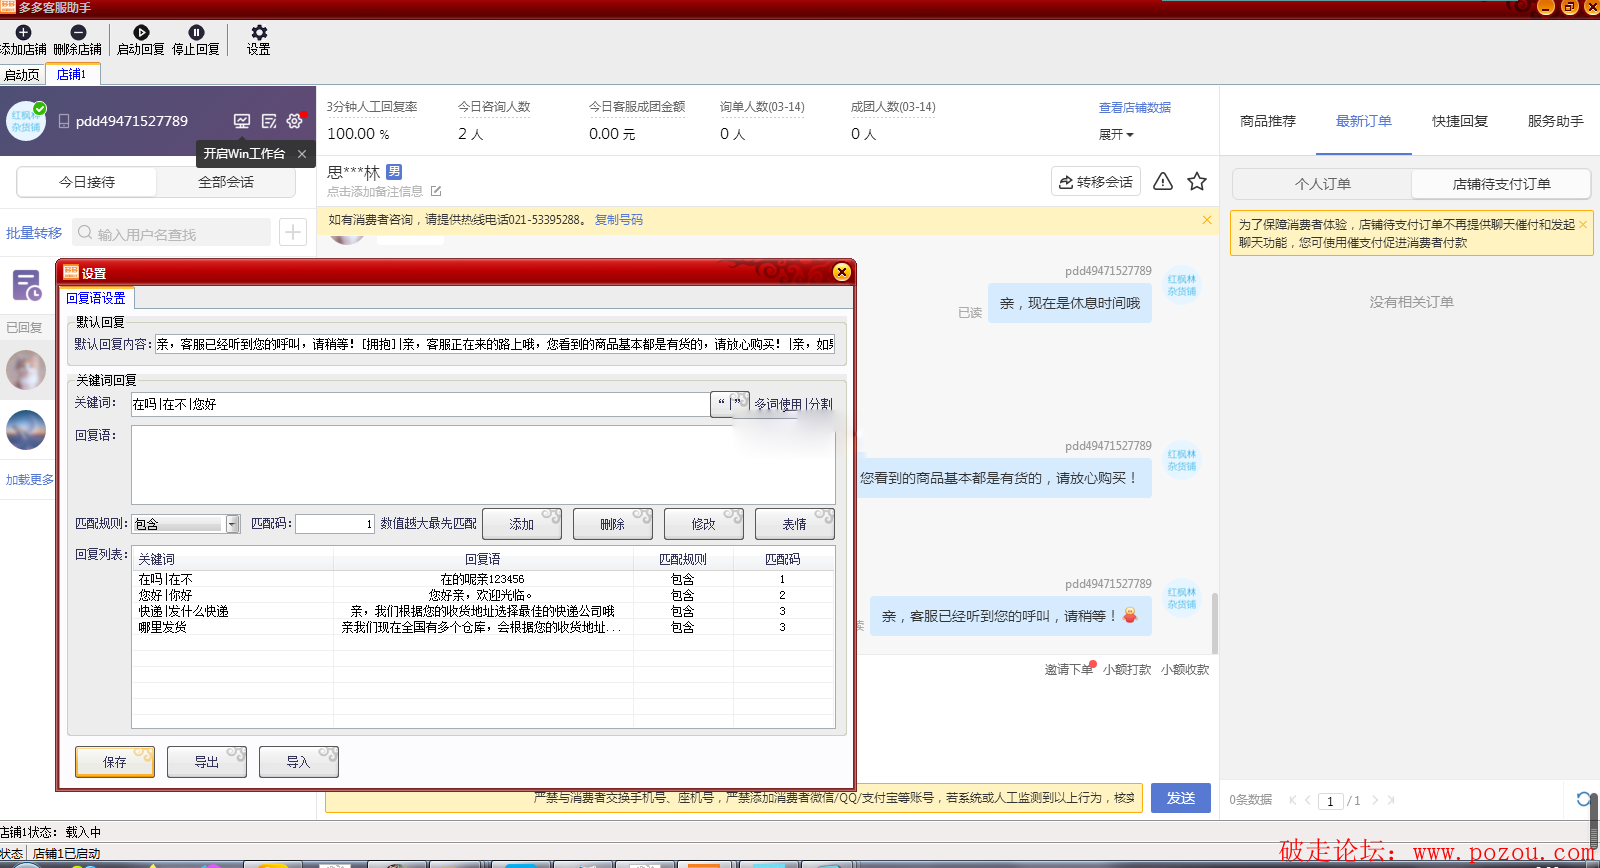Switch to 全部会话 conversation view
The width and height of the screenshot is (1600, 868).
tap(226, 182)
